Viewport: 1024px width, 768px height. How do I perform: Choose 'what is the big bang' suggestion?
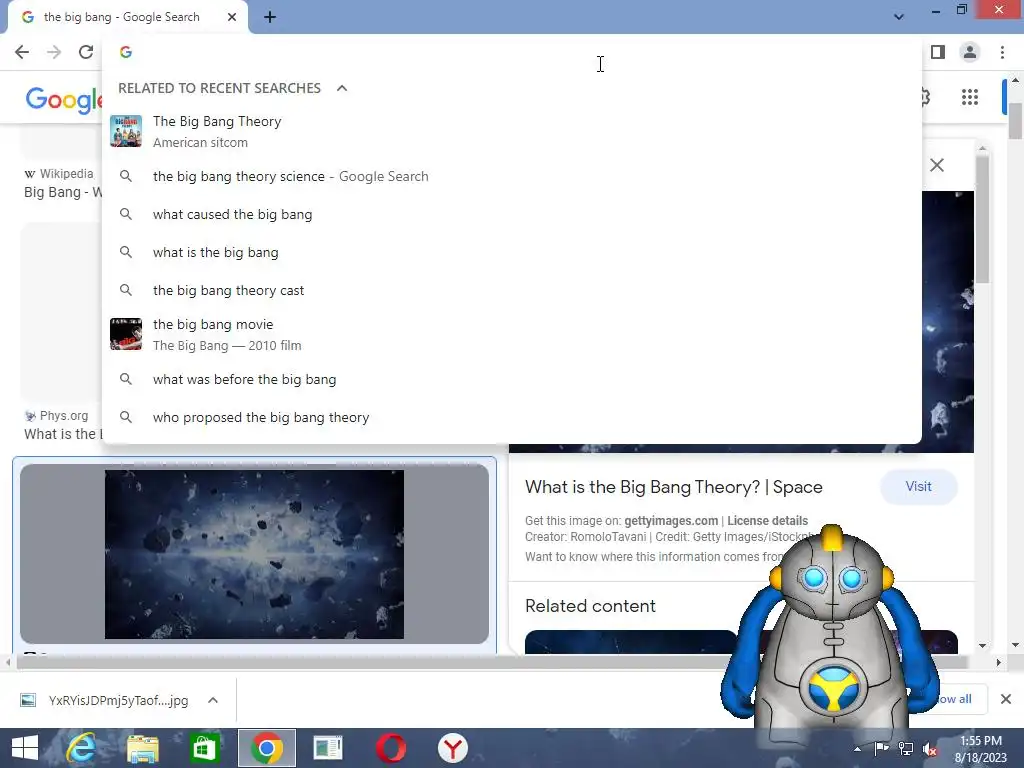[512, 252]
